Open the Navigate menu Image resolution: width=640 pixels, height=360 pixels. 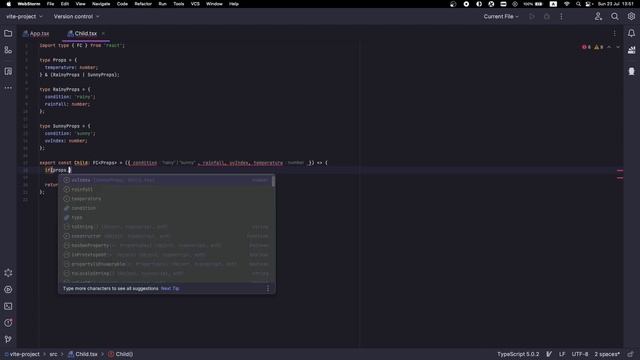tap(101, 4)
